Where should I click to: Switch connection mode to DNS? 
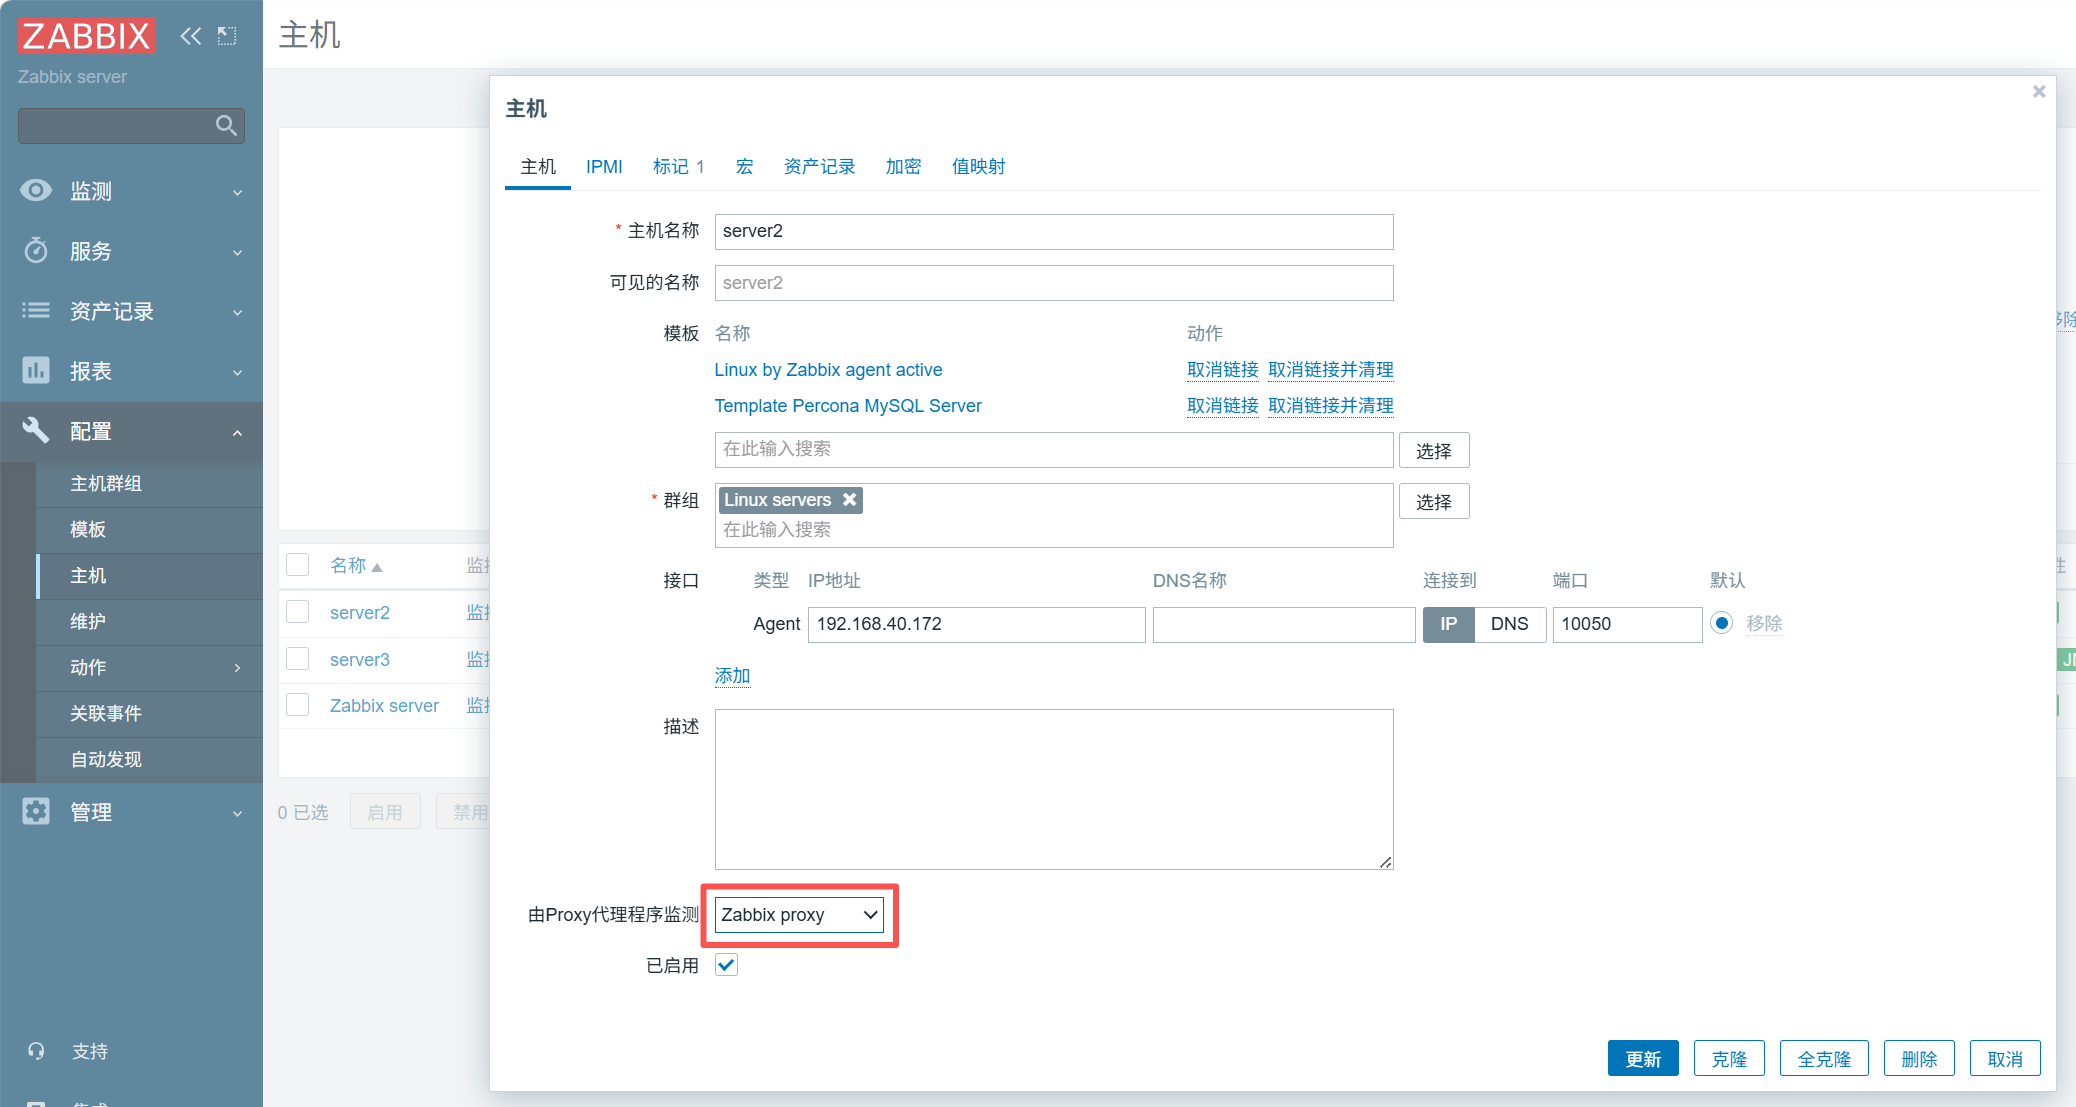tap(1510, 624)
